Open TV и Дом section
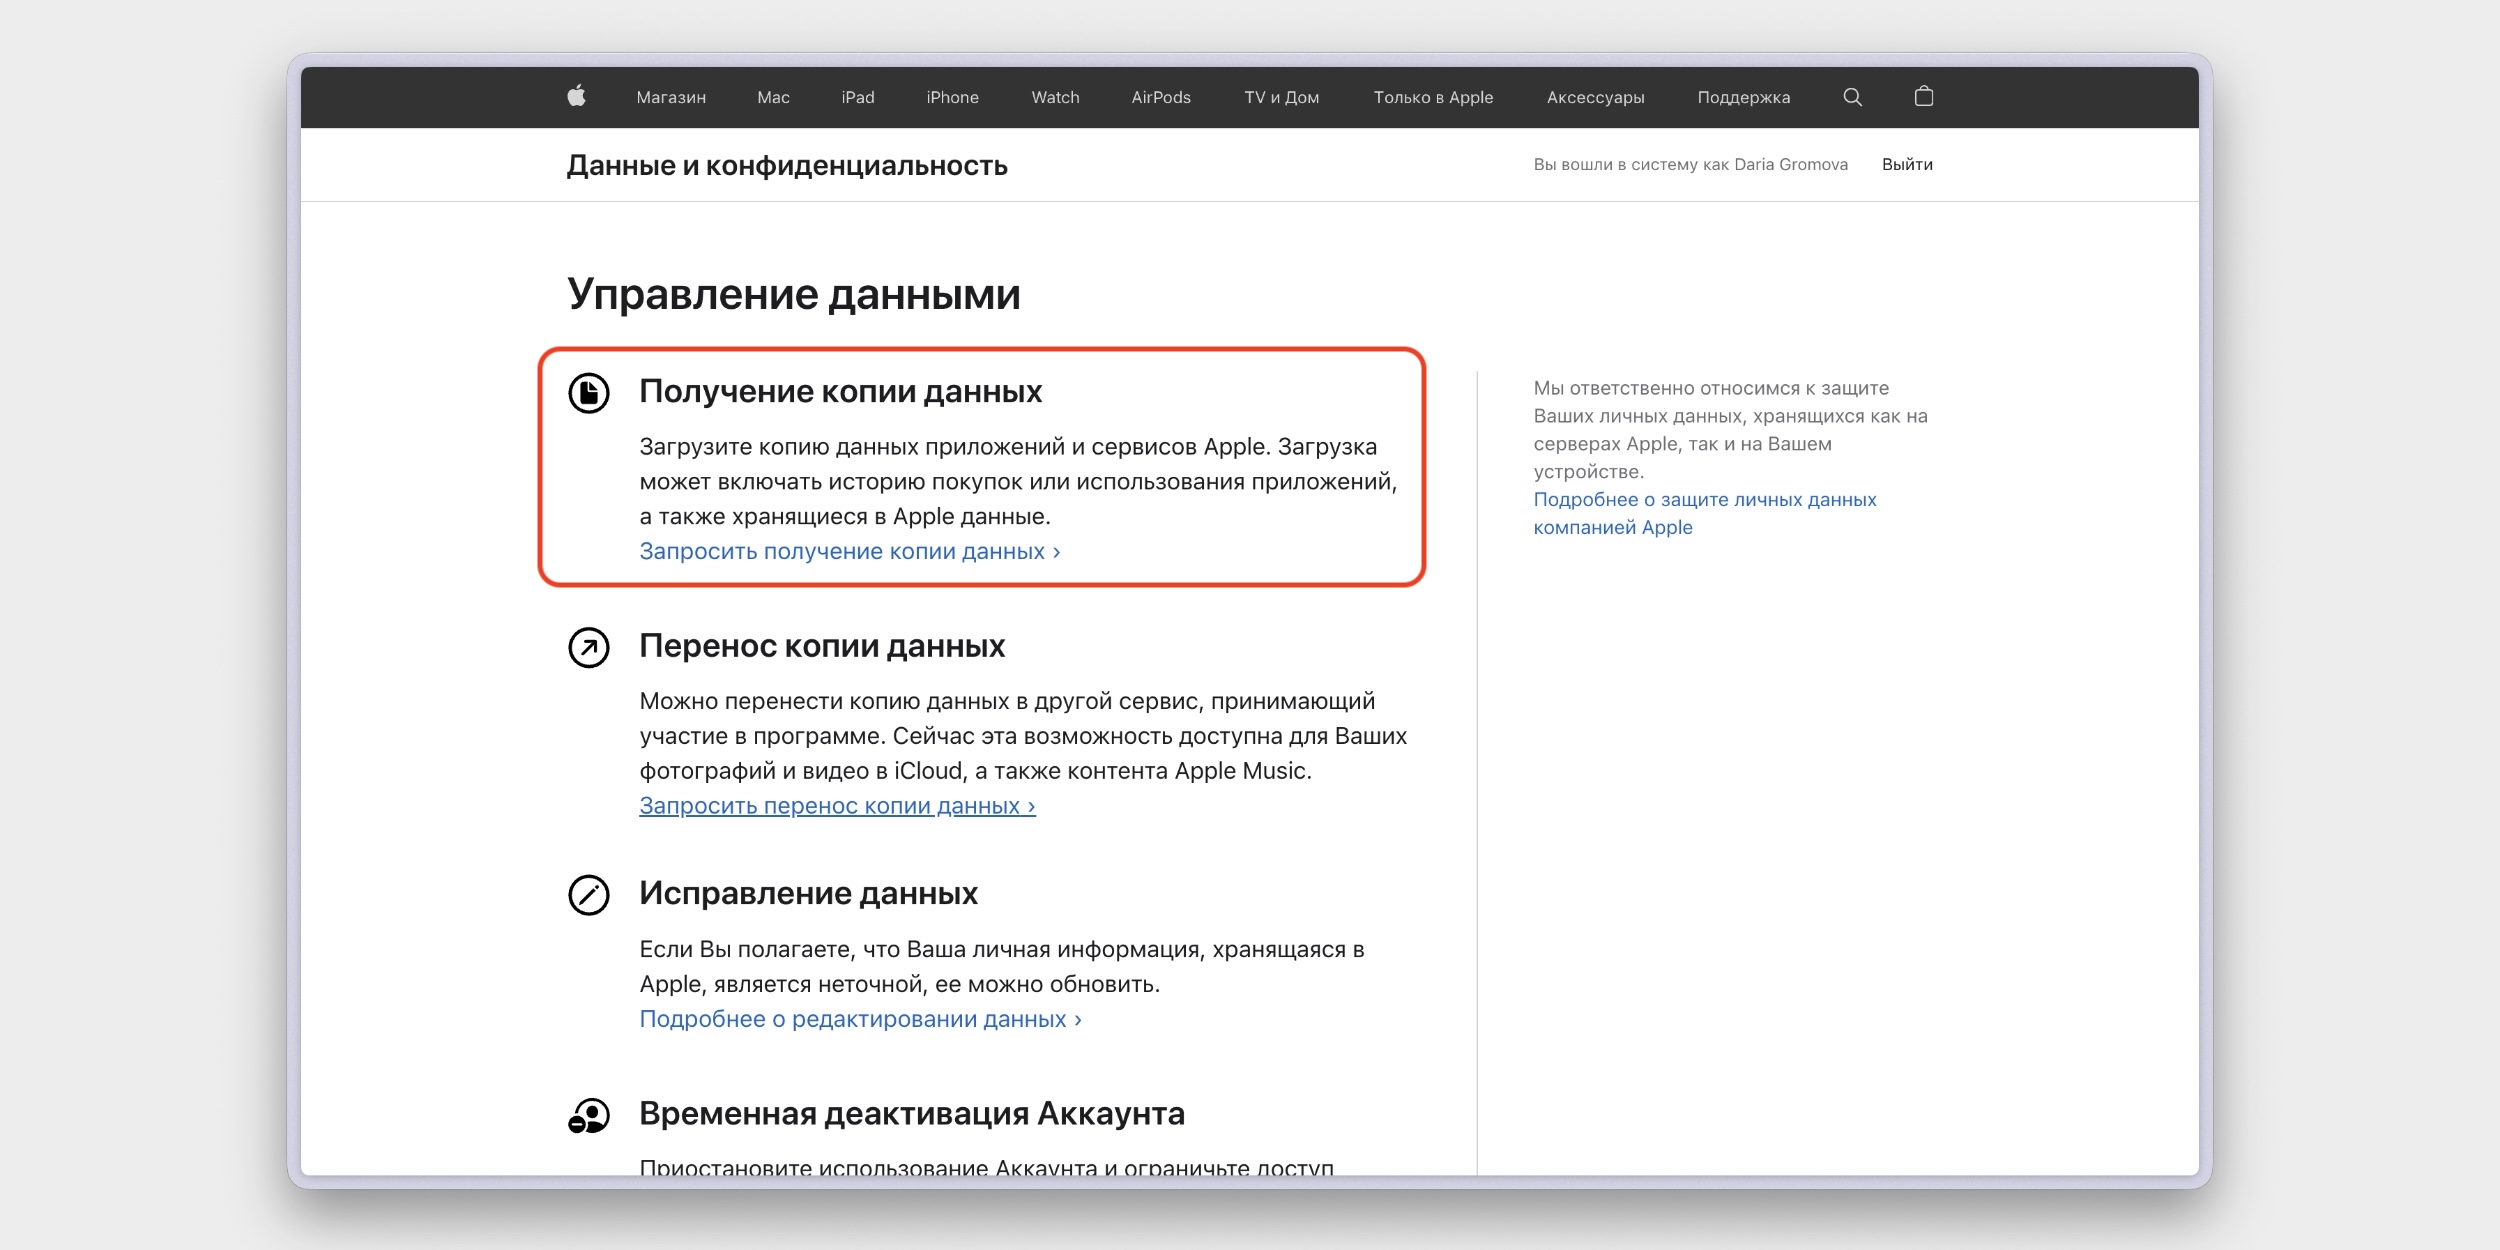 pyautogui.click(x=1280, y=97)
